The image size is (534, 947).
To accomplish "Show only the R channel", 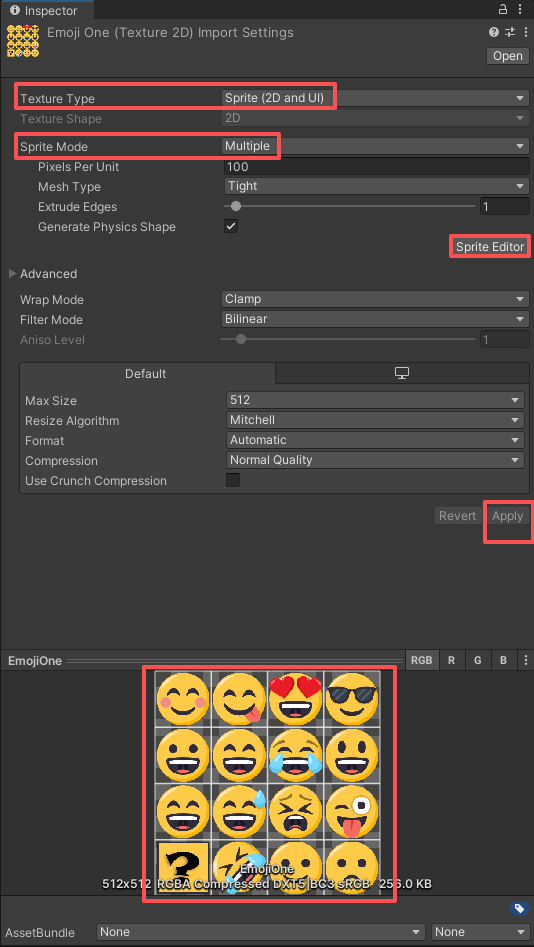I will tap(451, 661).
